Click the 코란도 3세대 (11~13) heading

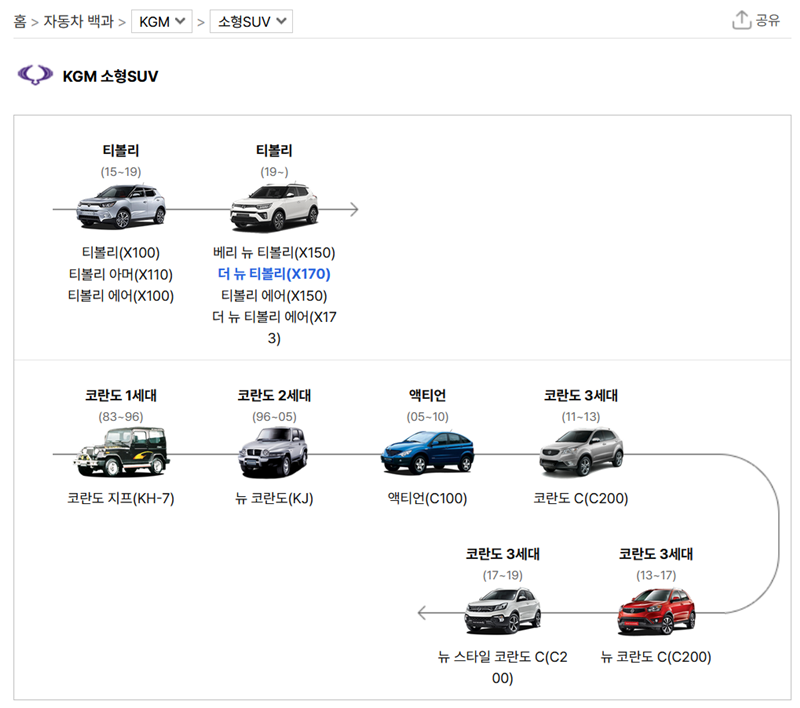coord(581,395)
